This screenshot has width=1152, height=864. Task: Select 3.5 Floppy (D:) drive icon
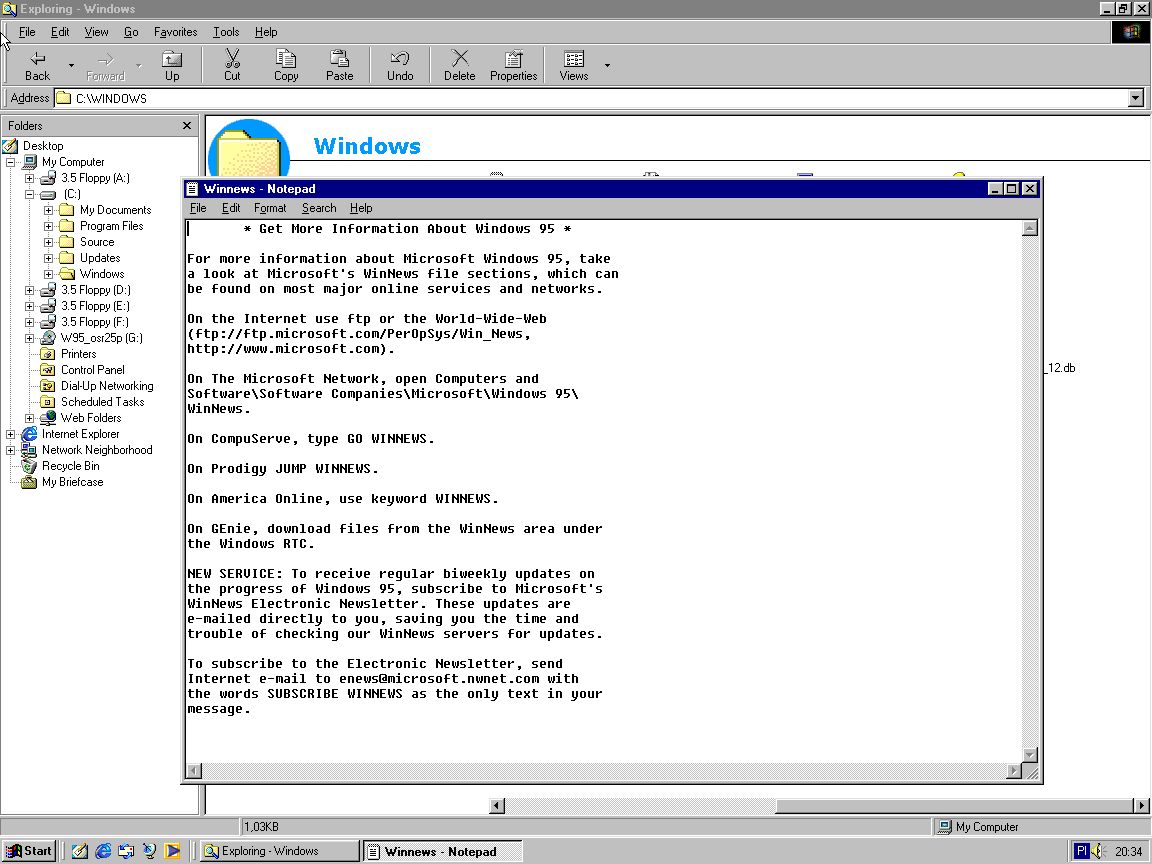point(48,290)
